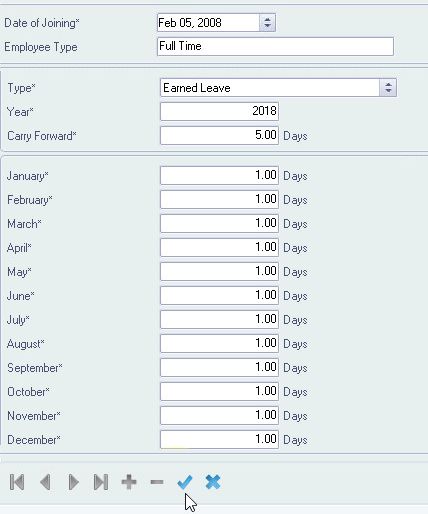This screenshot has height=514, width=428.
Task: Click the Employee Type field
Action: (275, 46)
